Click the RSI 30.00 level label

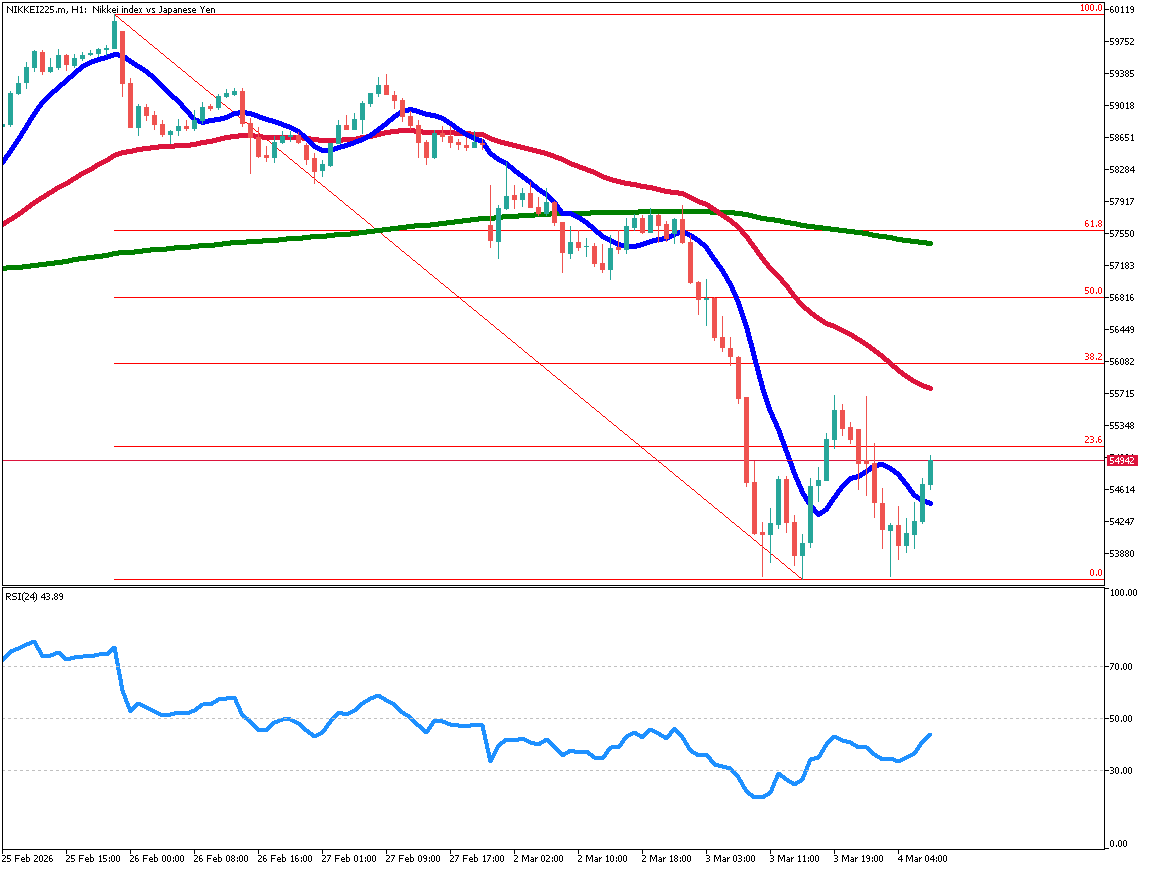pos(1121,771)
